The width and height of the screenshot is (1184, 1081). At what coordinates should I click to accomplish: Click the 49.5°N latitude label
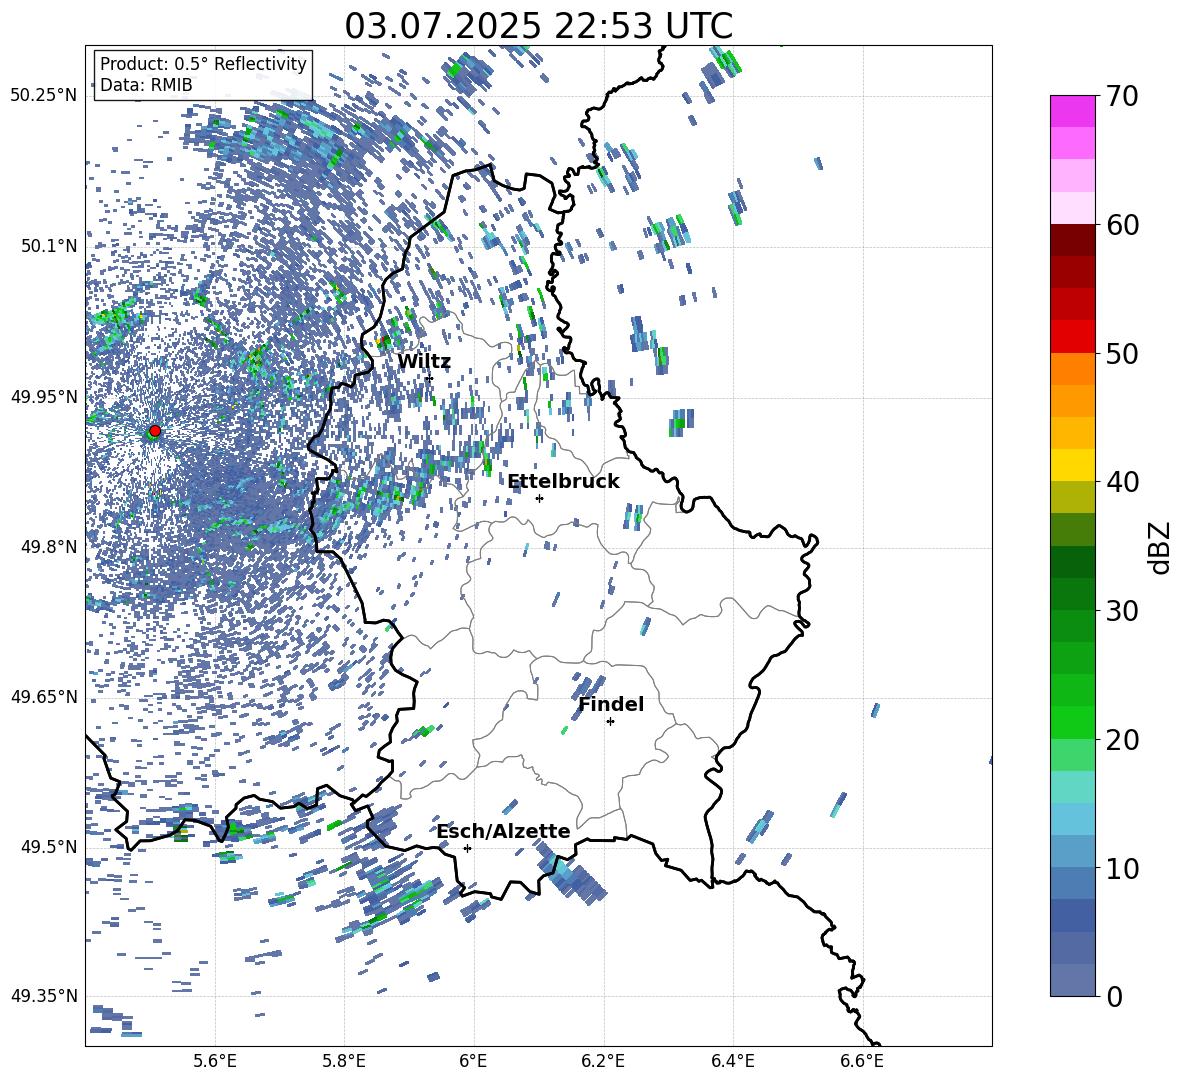(x=48, y=847)
